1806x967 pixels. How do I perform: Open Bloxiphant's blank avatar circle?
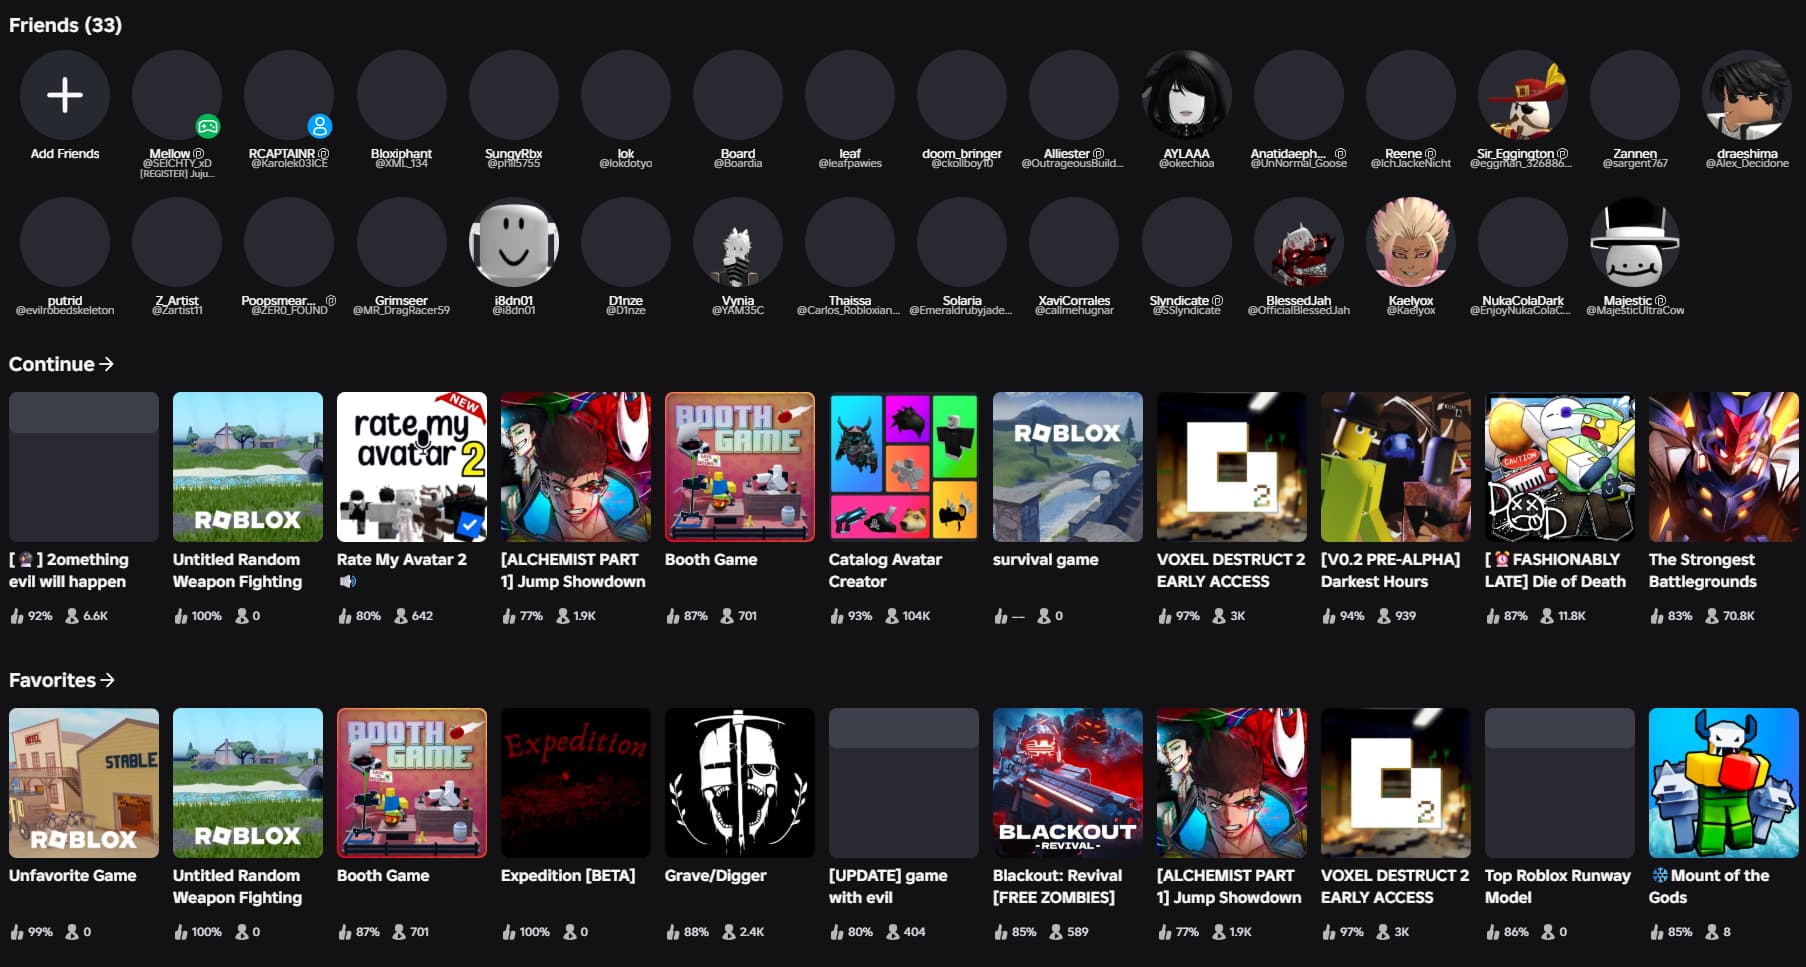pos(402,95)
